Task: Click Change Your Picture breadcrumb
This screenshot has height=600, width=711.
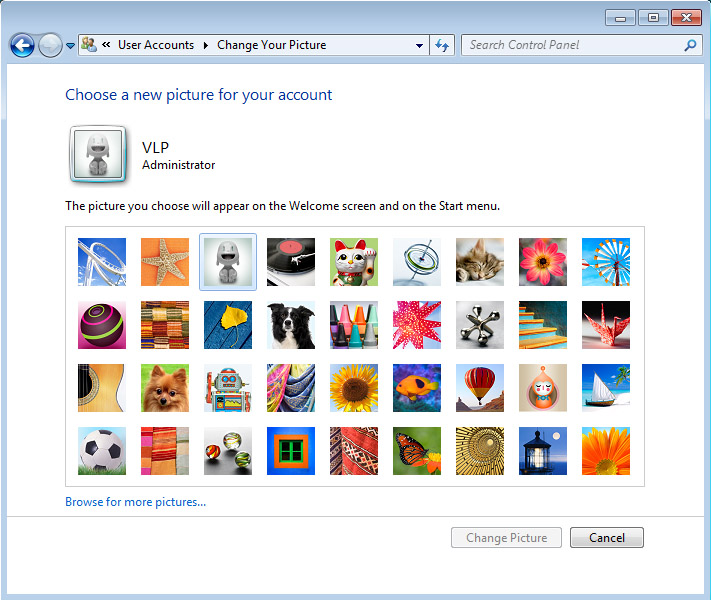Action: (272, 45)
